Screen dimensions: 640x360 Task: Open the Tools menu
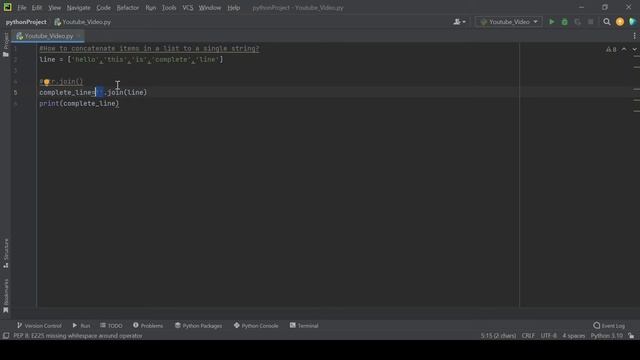(169, 8)
